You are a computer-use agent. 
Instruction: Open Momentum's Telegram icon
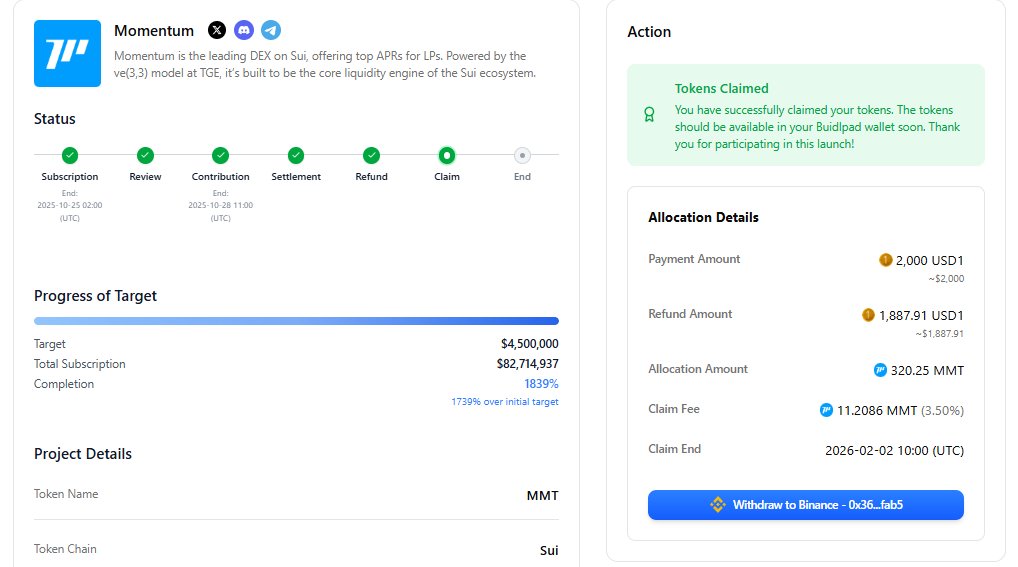(271, 30)
